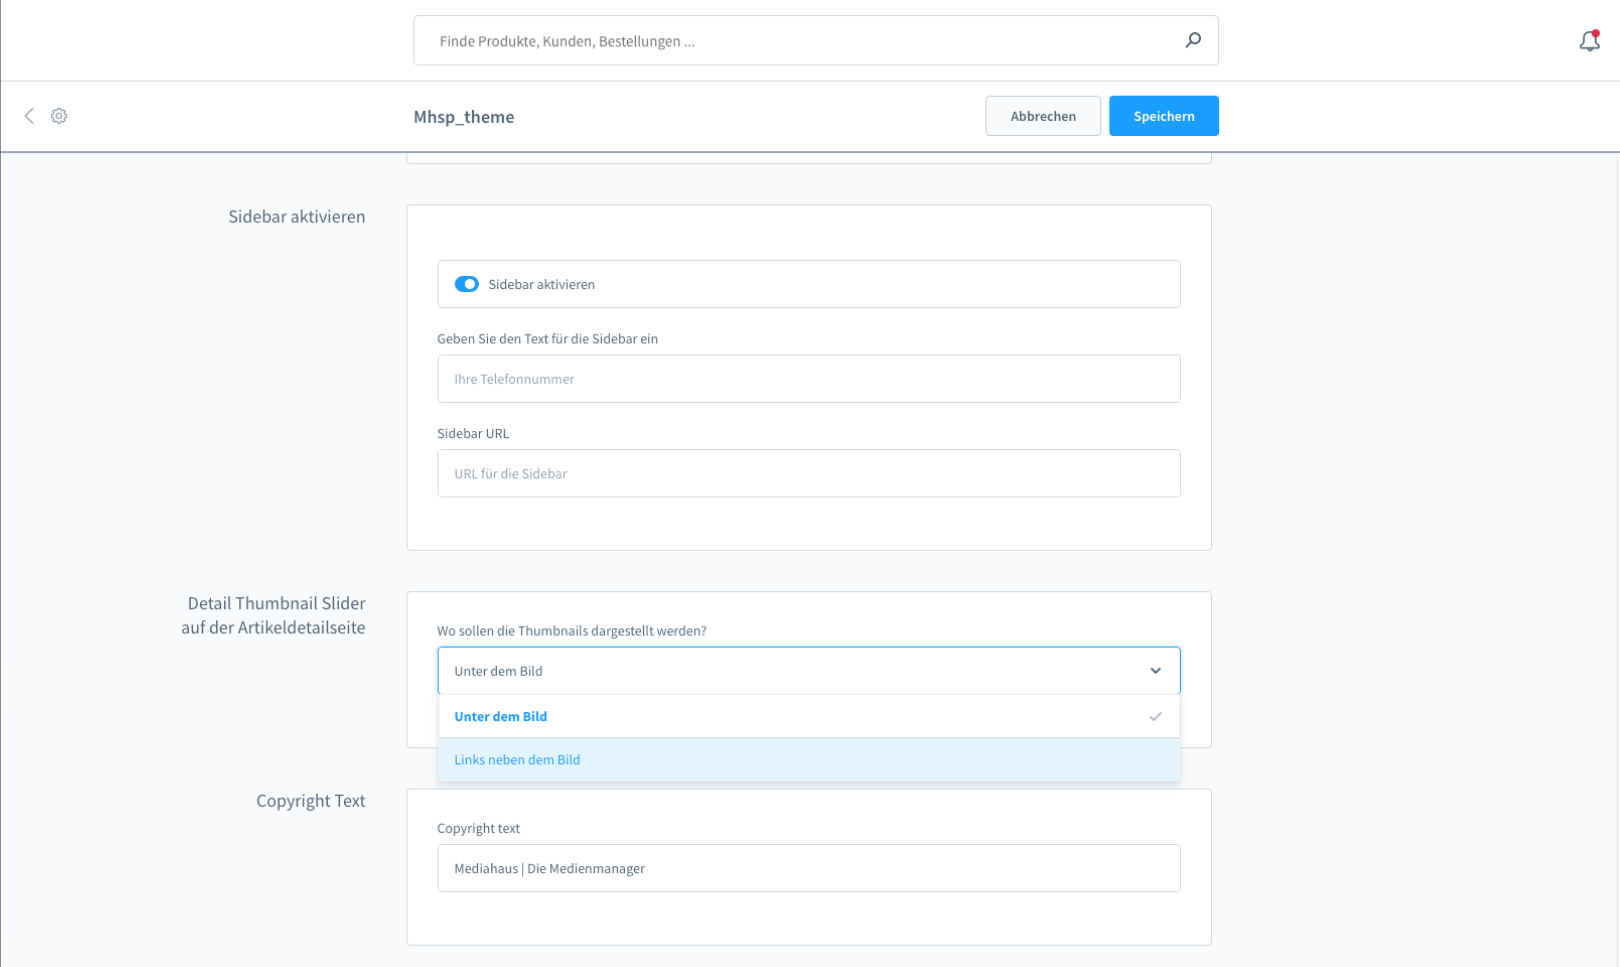
Task: Open the theme settings gear icon
Action: [x=59, y=116]
